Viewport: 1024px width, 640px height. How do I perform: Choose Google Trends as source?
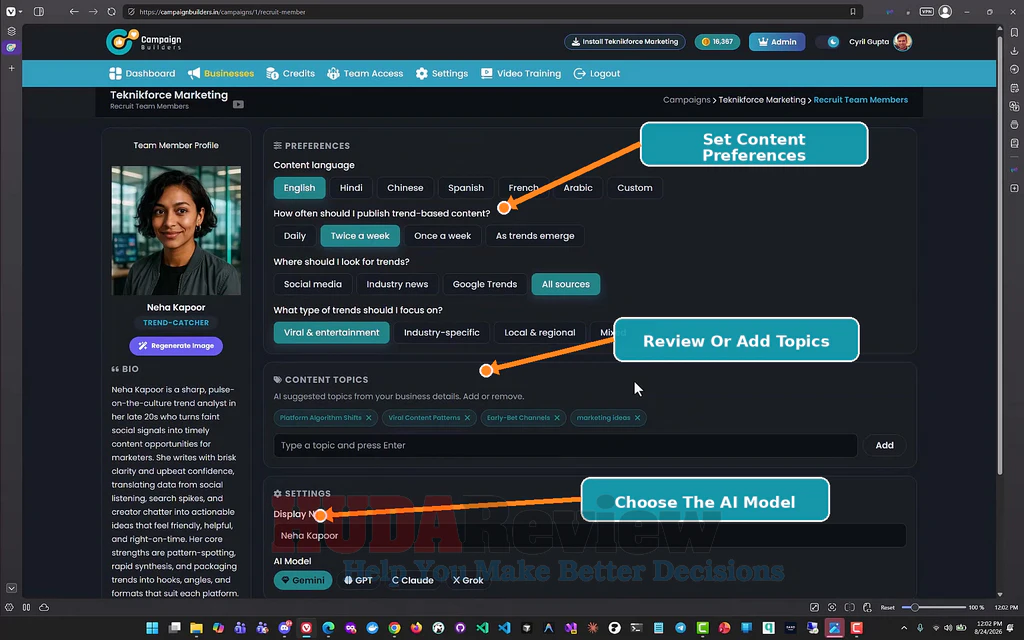coord(485,285)
